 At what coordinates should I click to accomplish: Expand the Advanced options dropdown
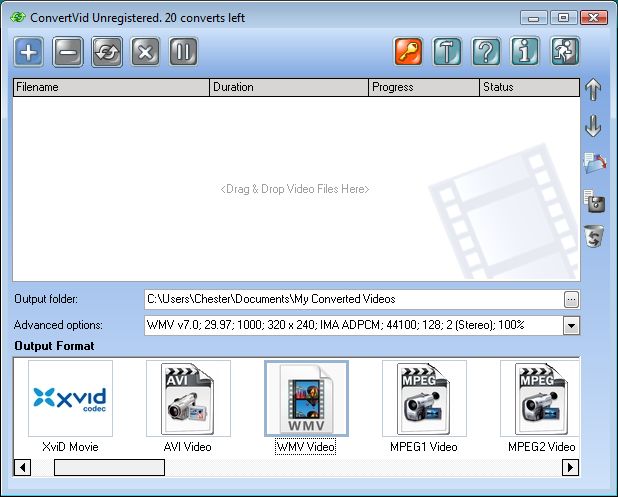click(x=571, y=325)
